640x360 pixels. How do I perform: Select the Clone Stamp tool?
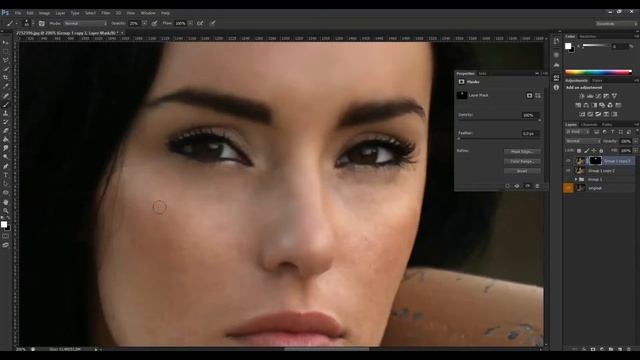tap(6, 113)
